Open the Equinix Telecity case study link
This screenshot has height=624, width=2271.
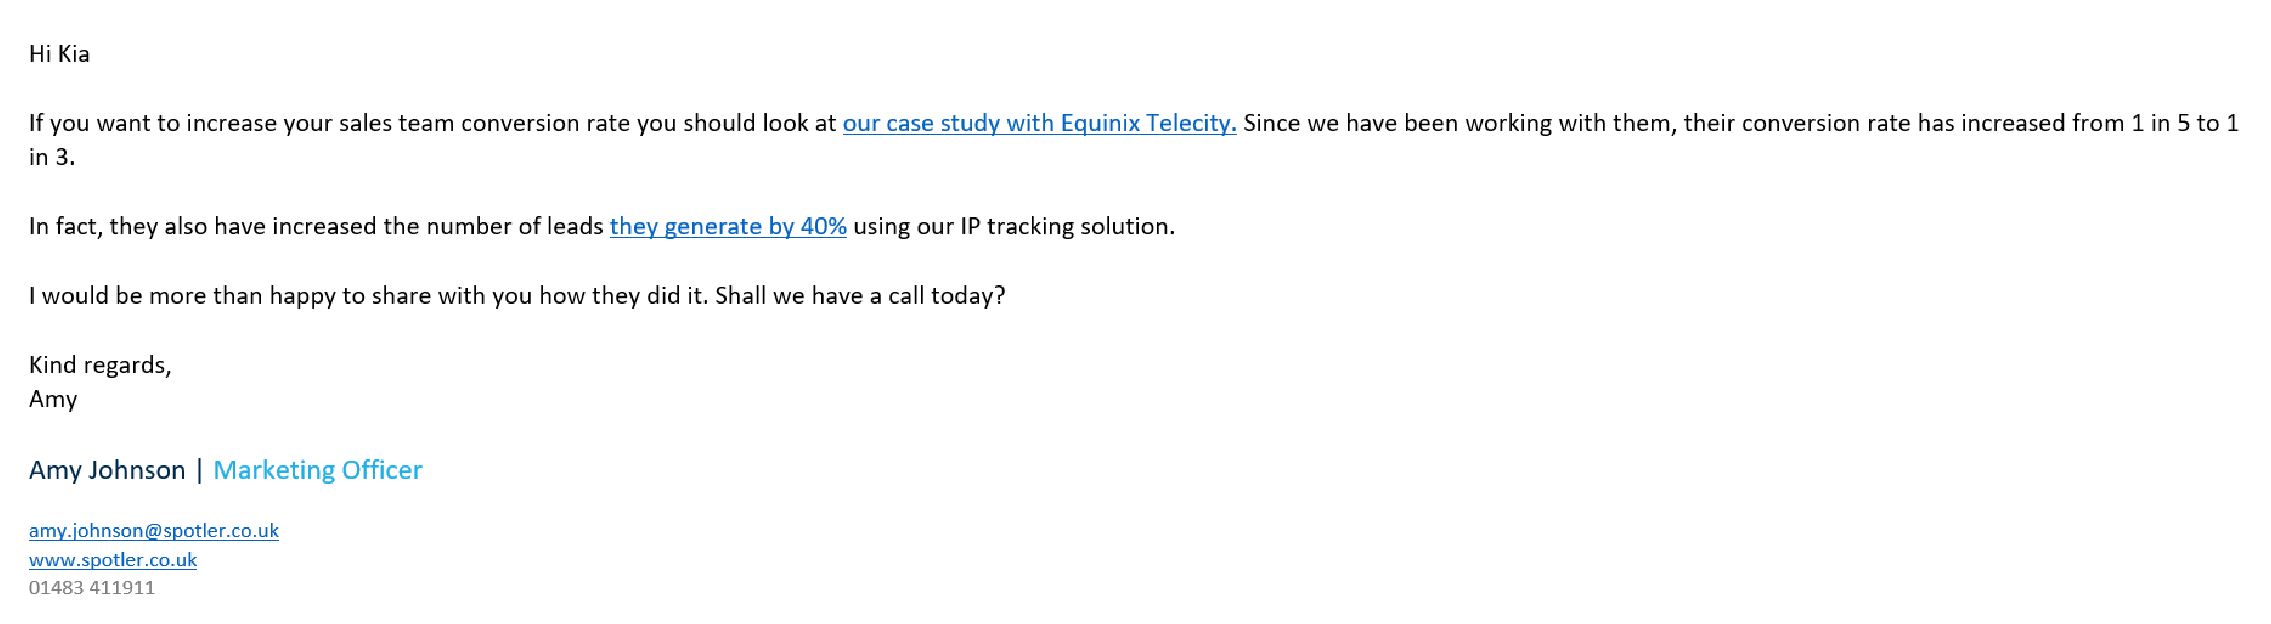1038,123
